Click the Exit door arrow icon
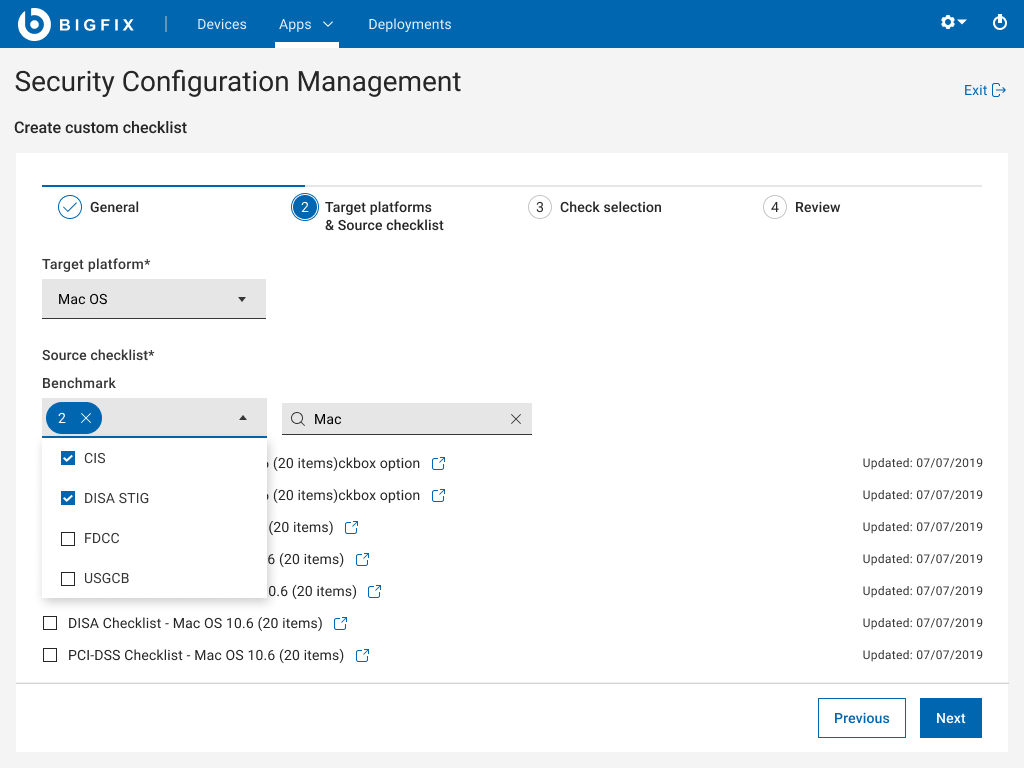Viewport: 1024px width, 768px height. pos(999,90)
